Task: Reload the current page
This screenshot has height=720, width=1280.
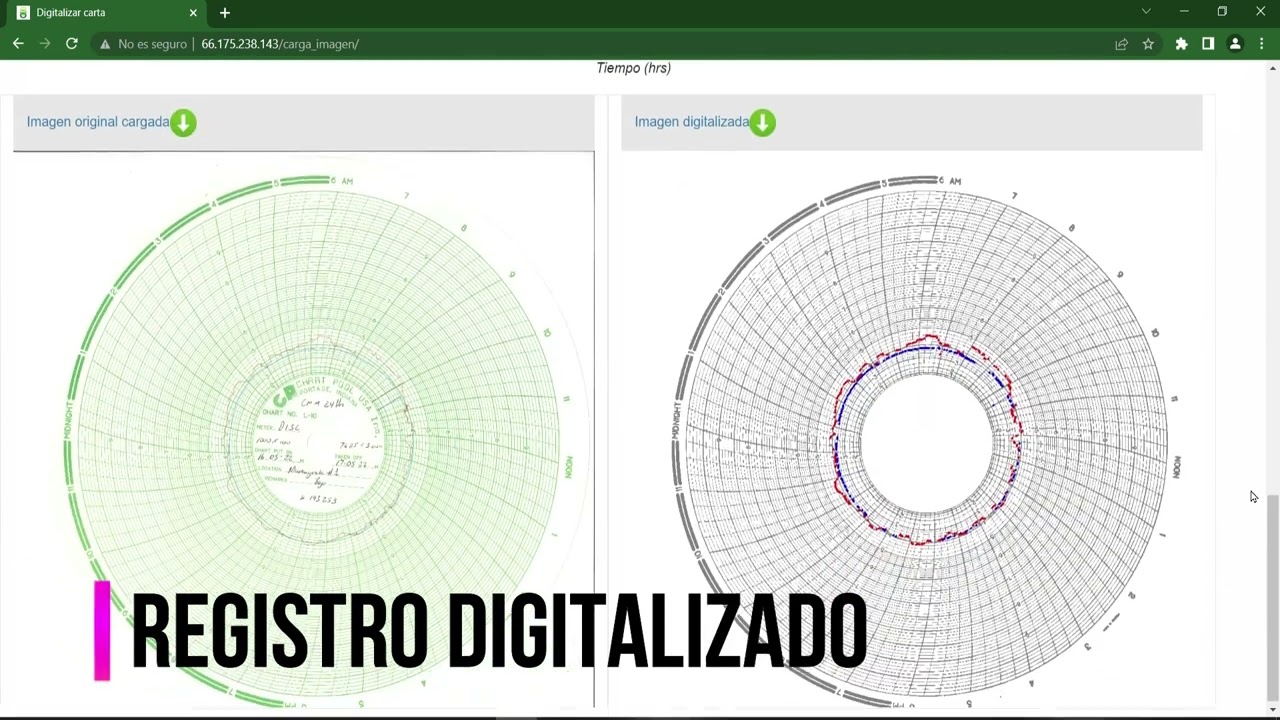Action: [72, 44]
